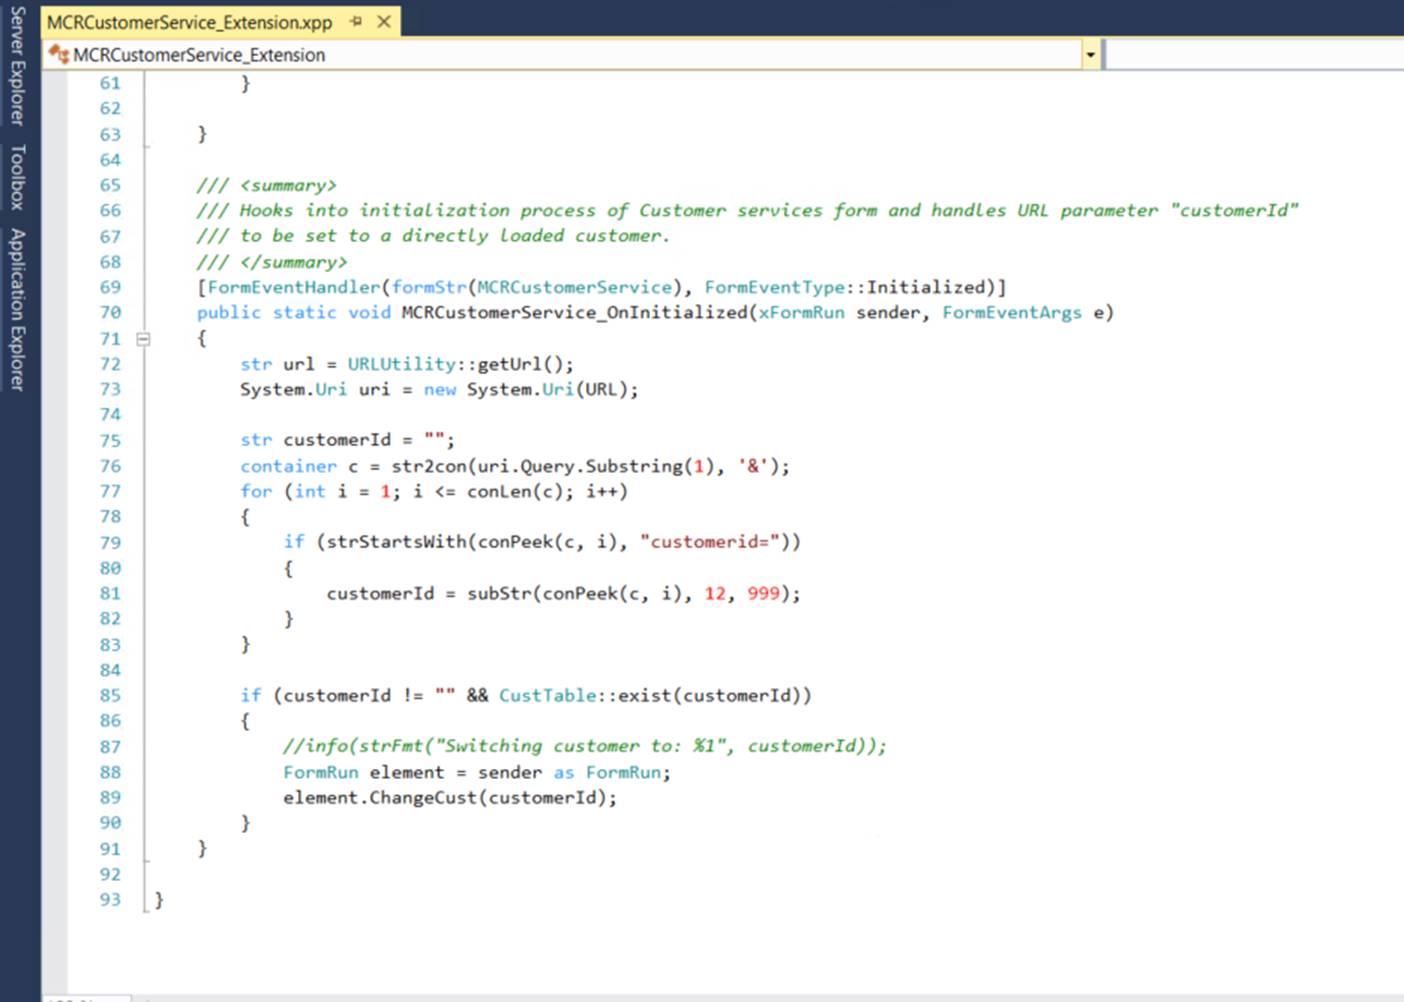
Task: Click line number 69 in gutter
Action: click(110, 287)
